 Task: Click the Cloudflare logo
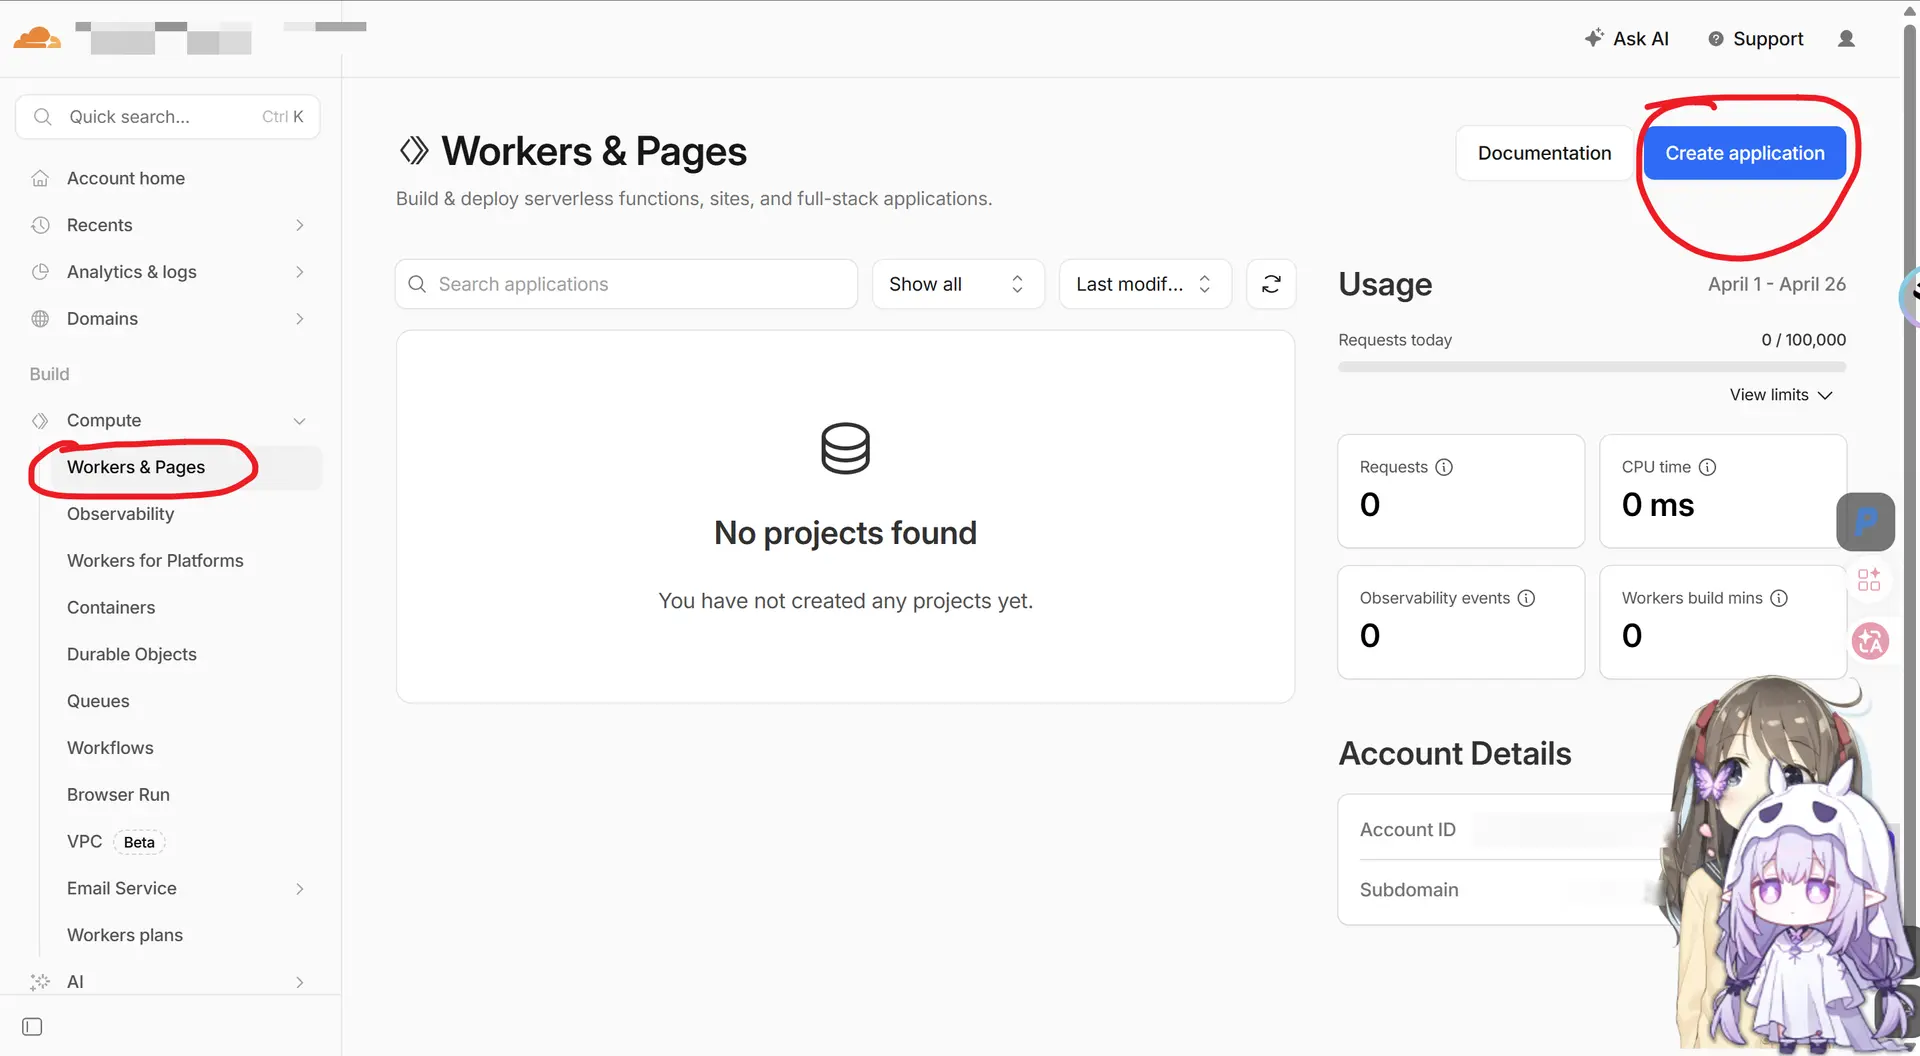coord(37,38)
